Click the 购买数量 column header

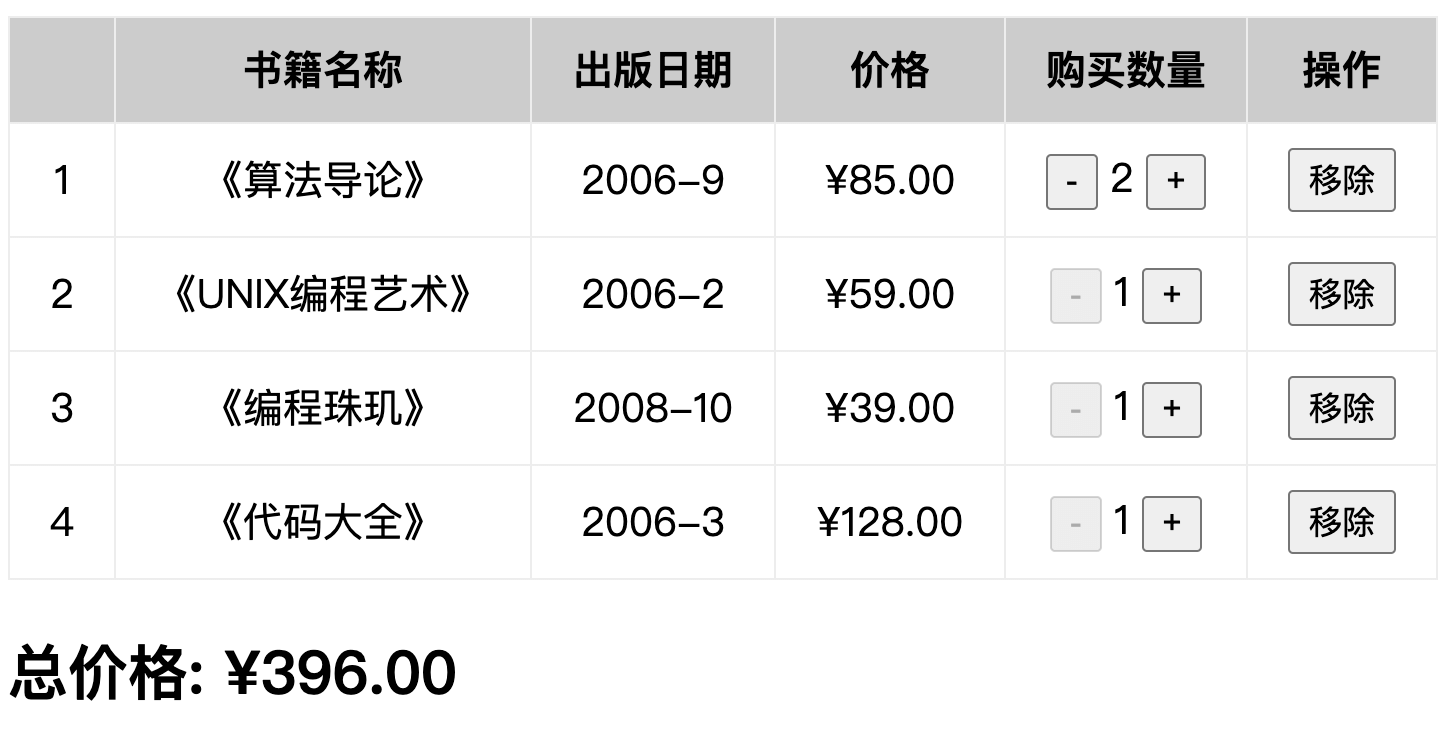click(1126, 71)
